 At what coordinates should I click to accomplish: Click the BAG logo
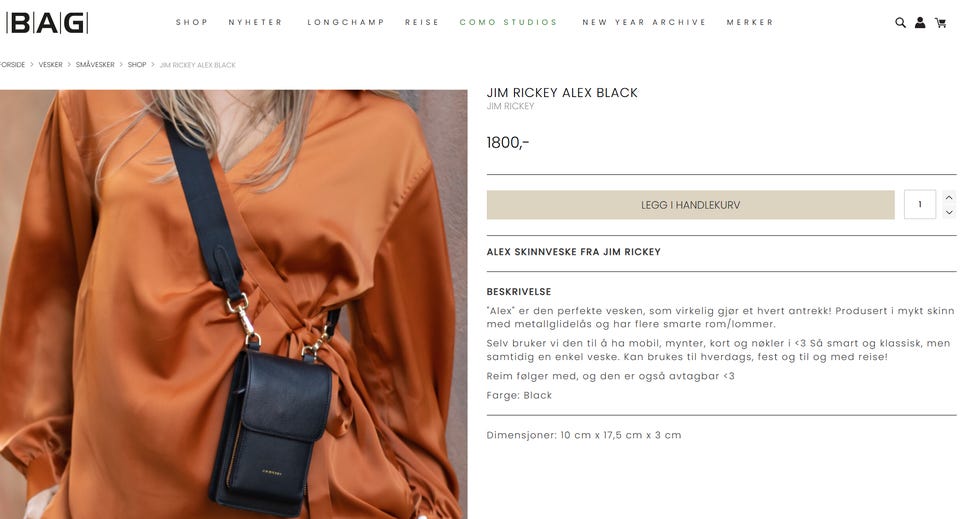(x=47, y=23)
